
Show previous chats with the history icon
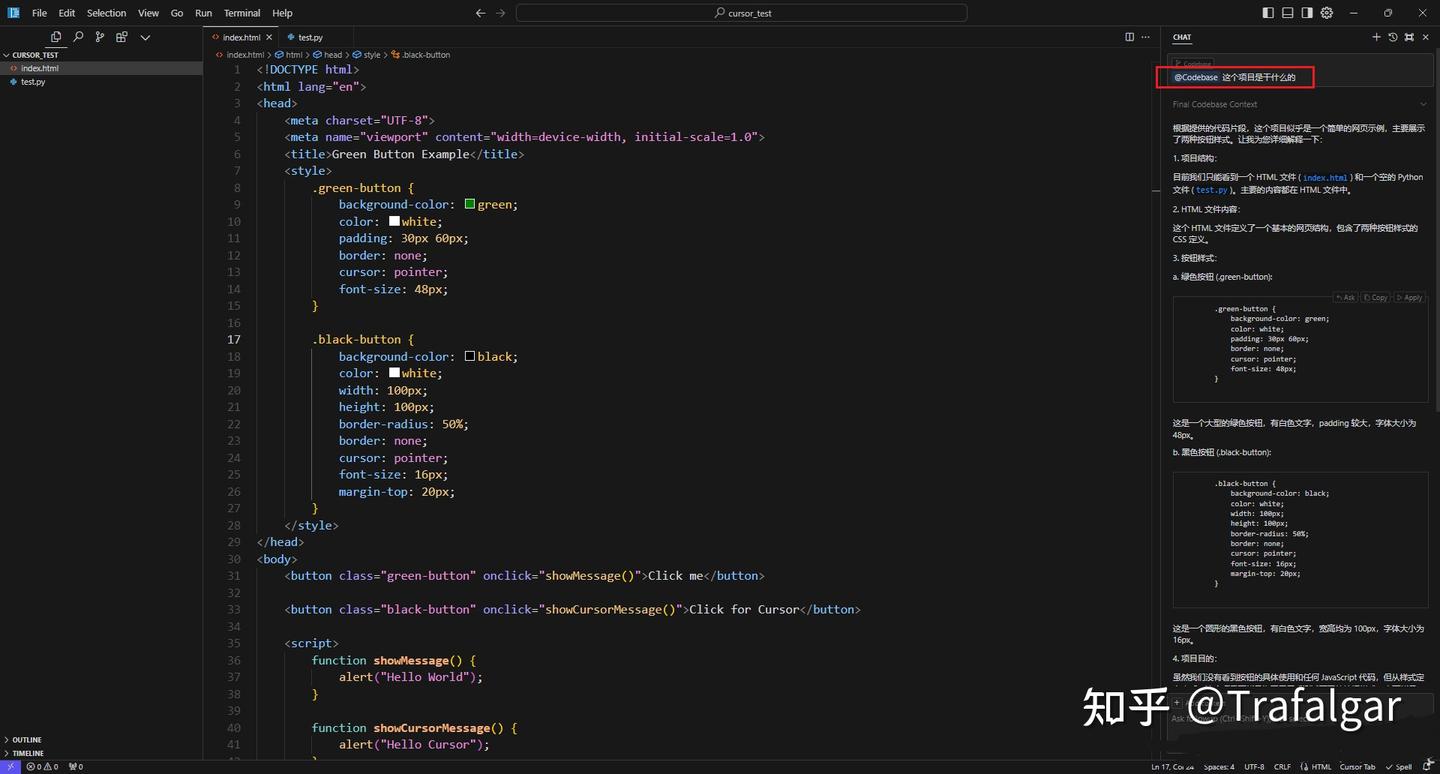[x=1393, y=37]
